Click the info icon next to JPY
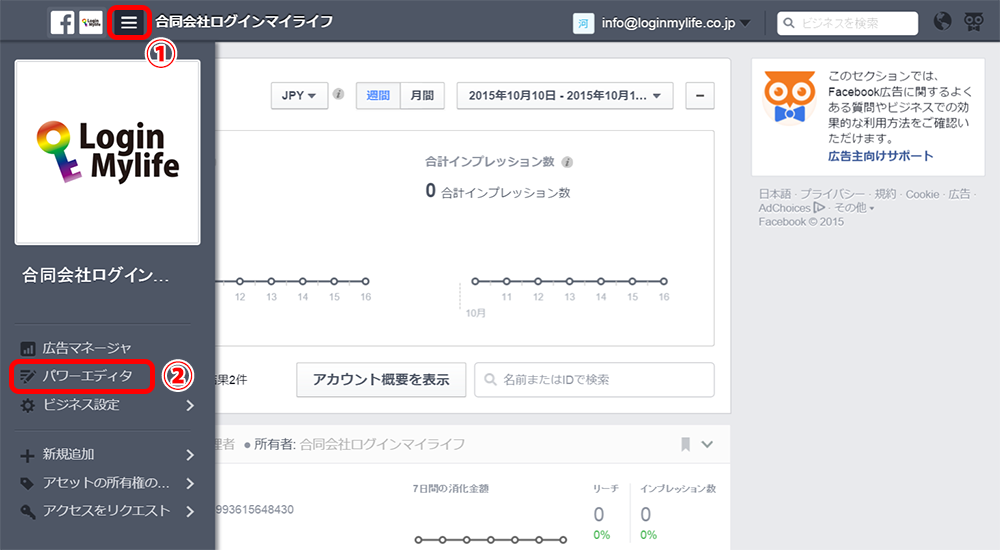The height and width of the screenshot is (550, 1000). coord(339,94)
